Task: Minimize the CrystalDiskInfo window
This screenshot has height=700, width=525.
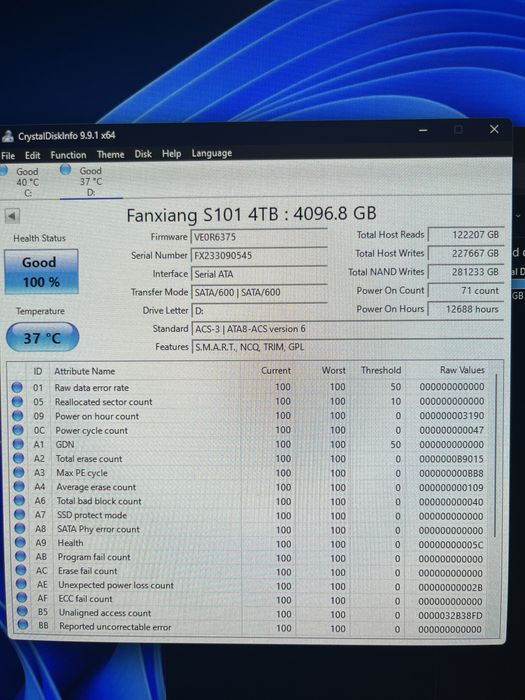Action: pos(423,131)
